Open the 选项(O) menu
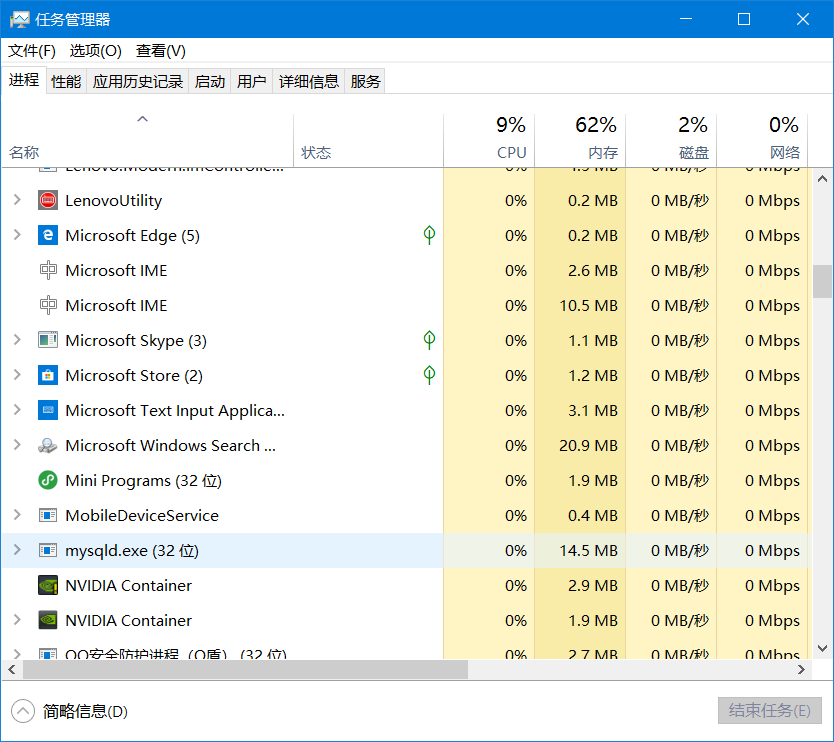The image size is (834, 742). (96, 51)
